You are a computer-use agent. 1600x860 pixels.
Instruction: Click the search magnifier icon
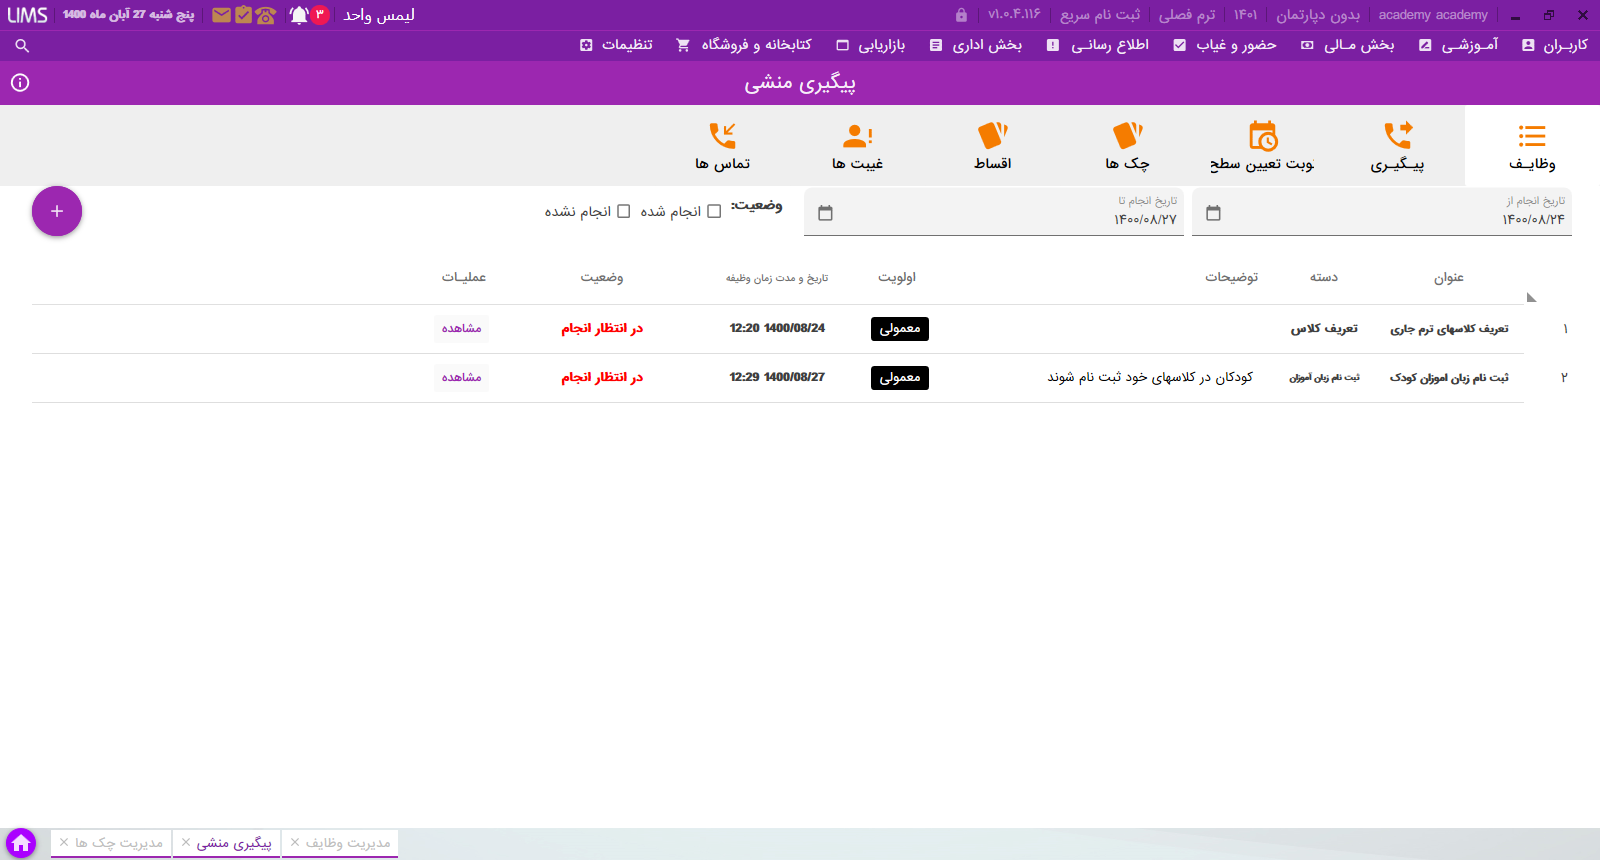[x=22, y=45]
